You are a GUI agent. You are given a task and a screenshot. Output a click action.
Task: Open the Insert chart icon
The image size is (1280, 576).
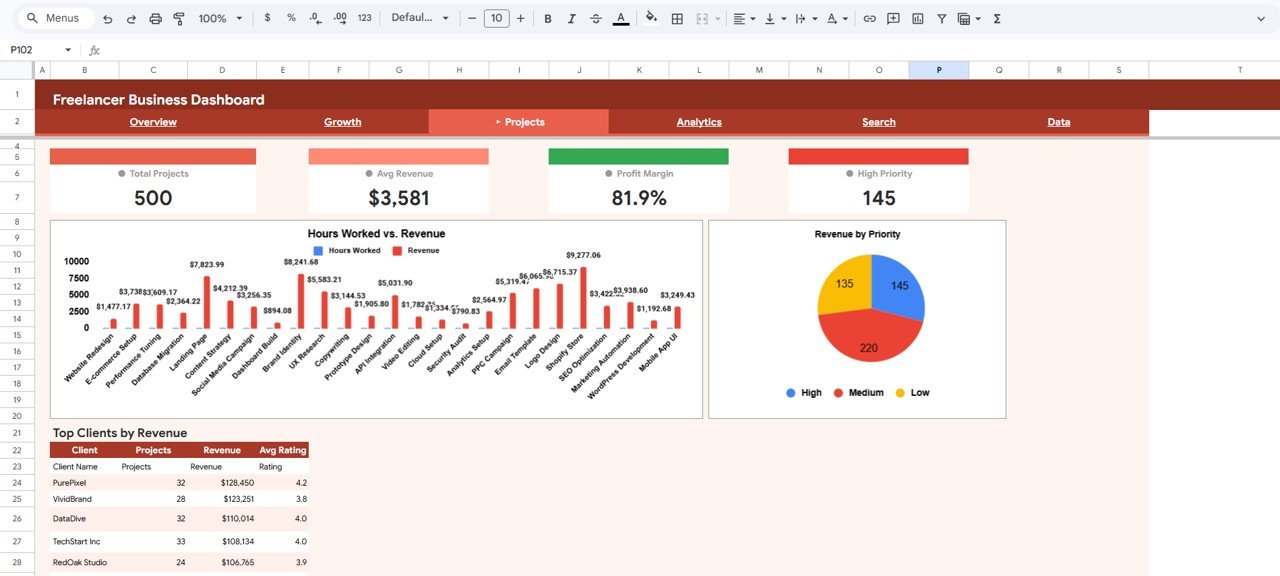[917, 18]
